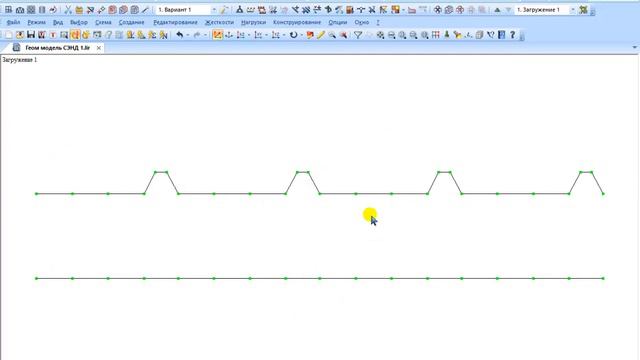This screenshot has height=360, width=640.
Task: Click the red flag icon in lower toolbar
Action: tap(310, 35)
